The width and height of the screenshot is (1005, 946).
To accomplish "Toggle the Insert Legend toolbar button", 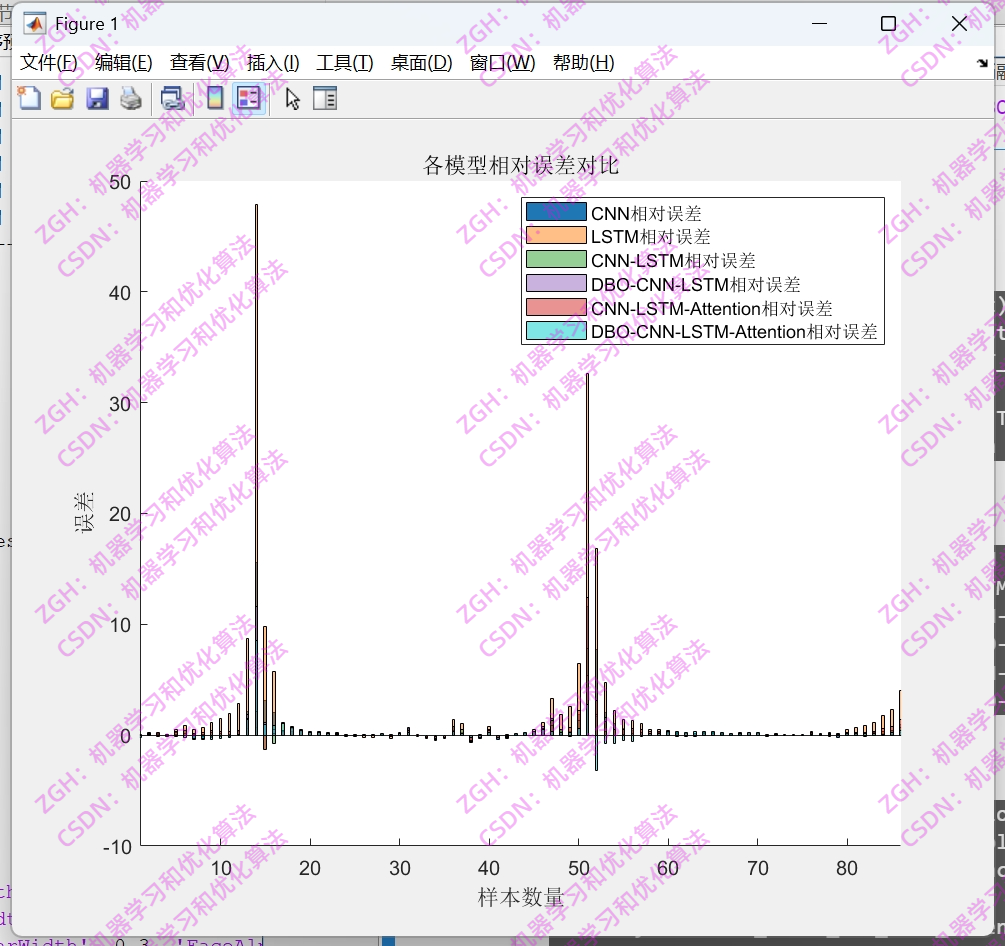I will point(249,98).
